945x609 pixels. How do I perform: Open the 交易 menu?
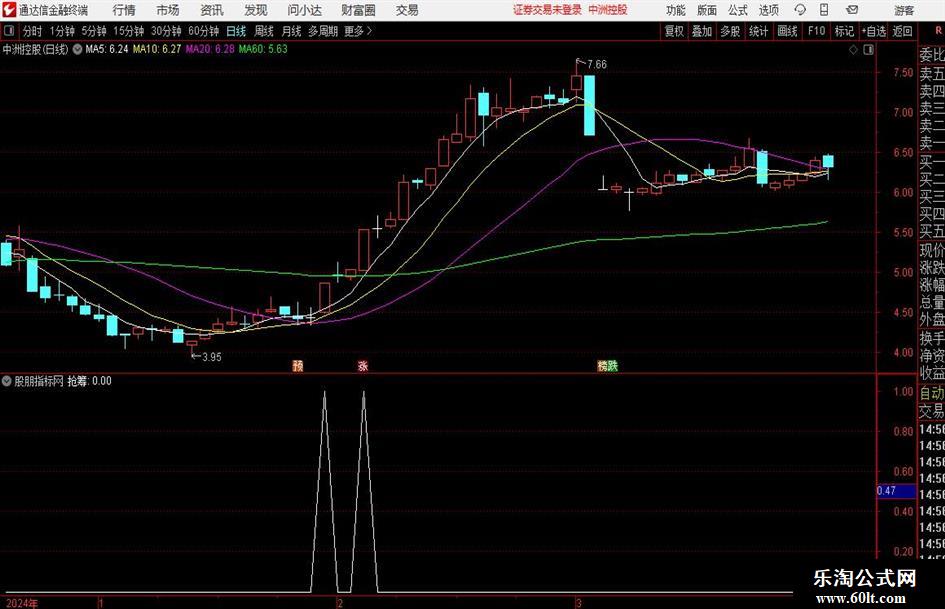pos(407,10)
